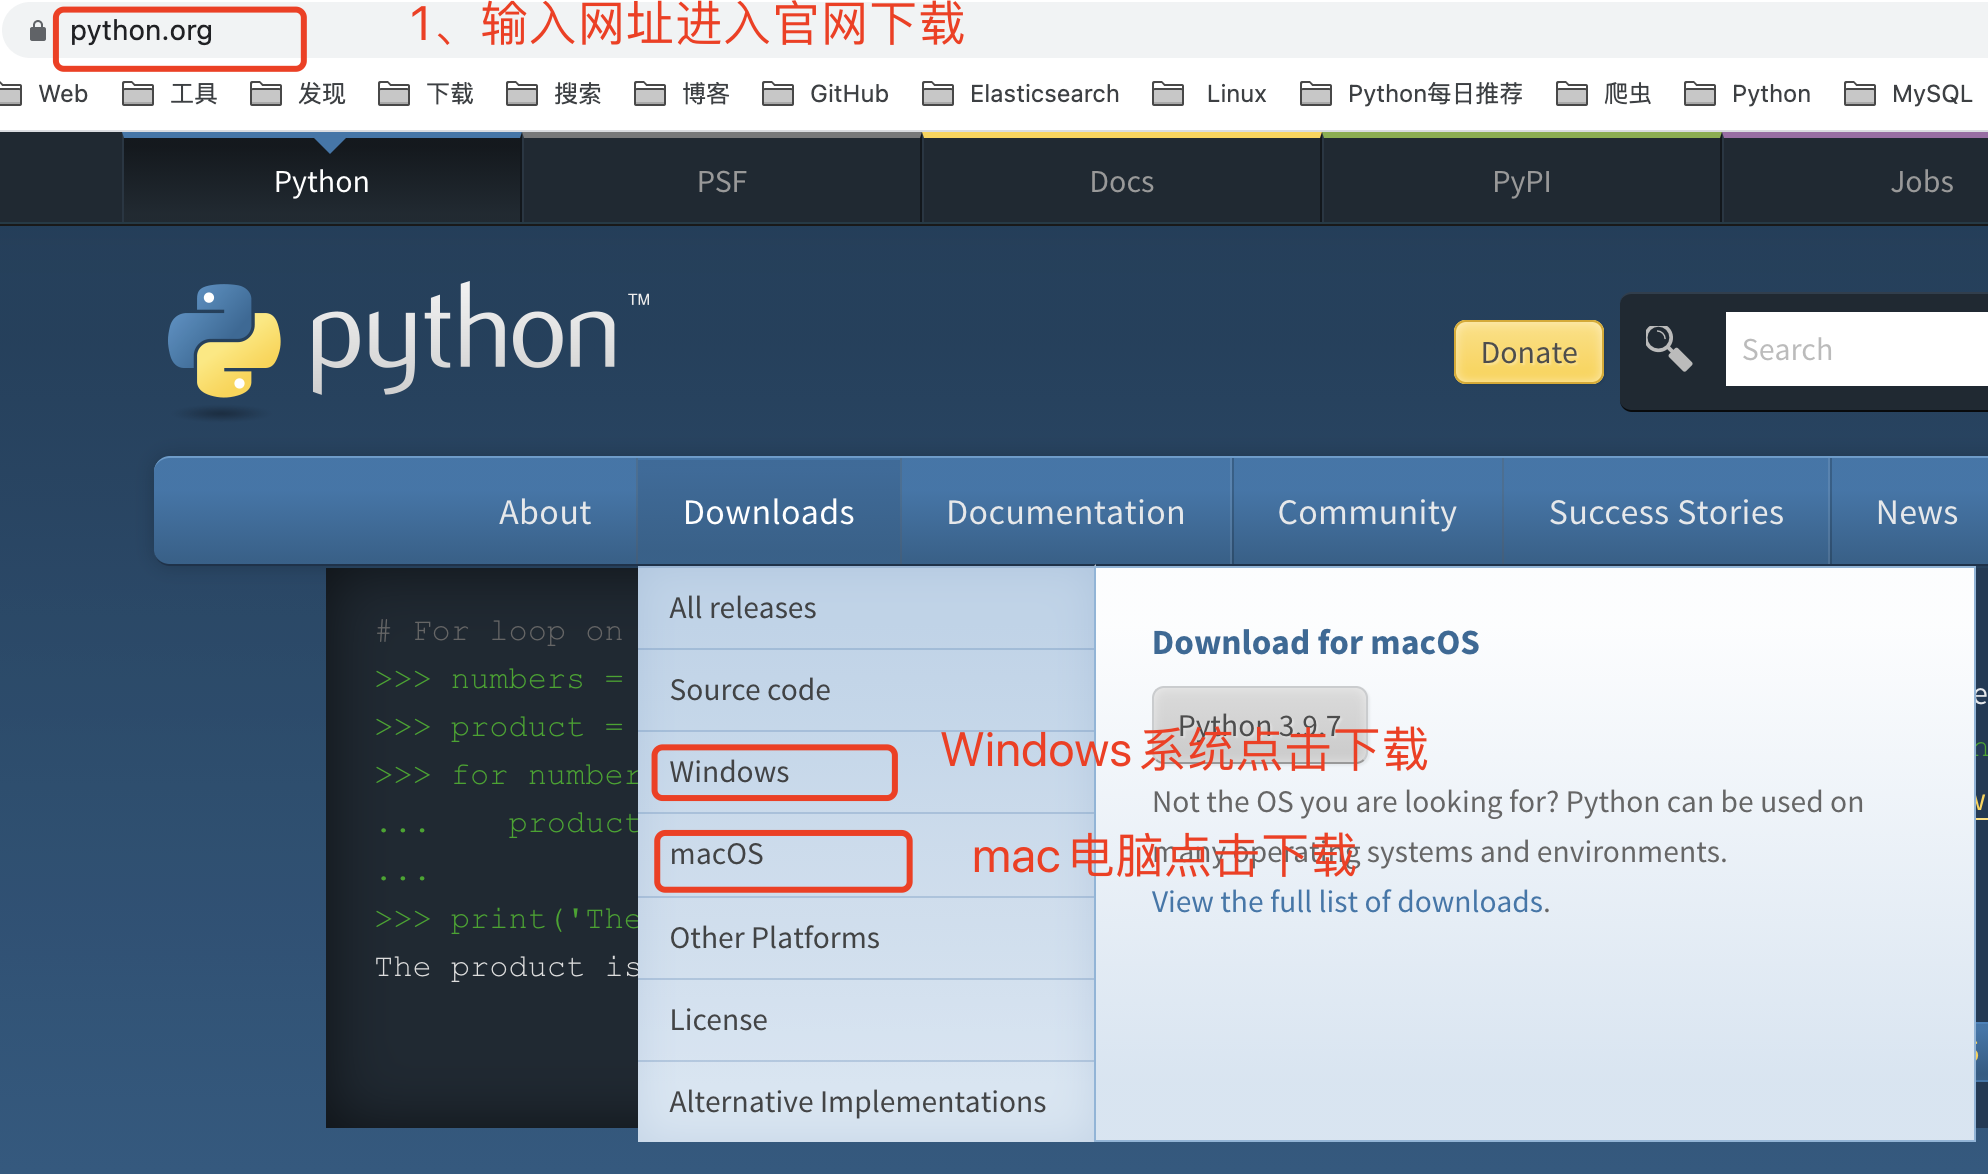Open the GitHub bookmarks folder
Screen dimensions: 1988x1174
click(x=825, y=94)
